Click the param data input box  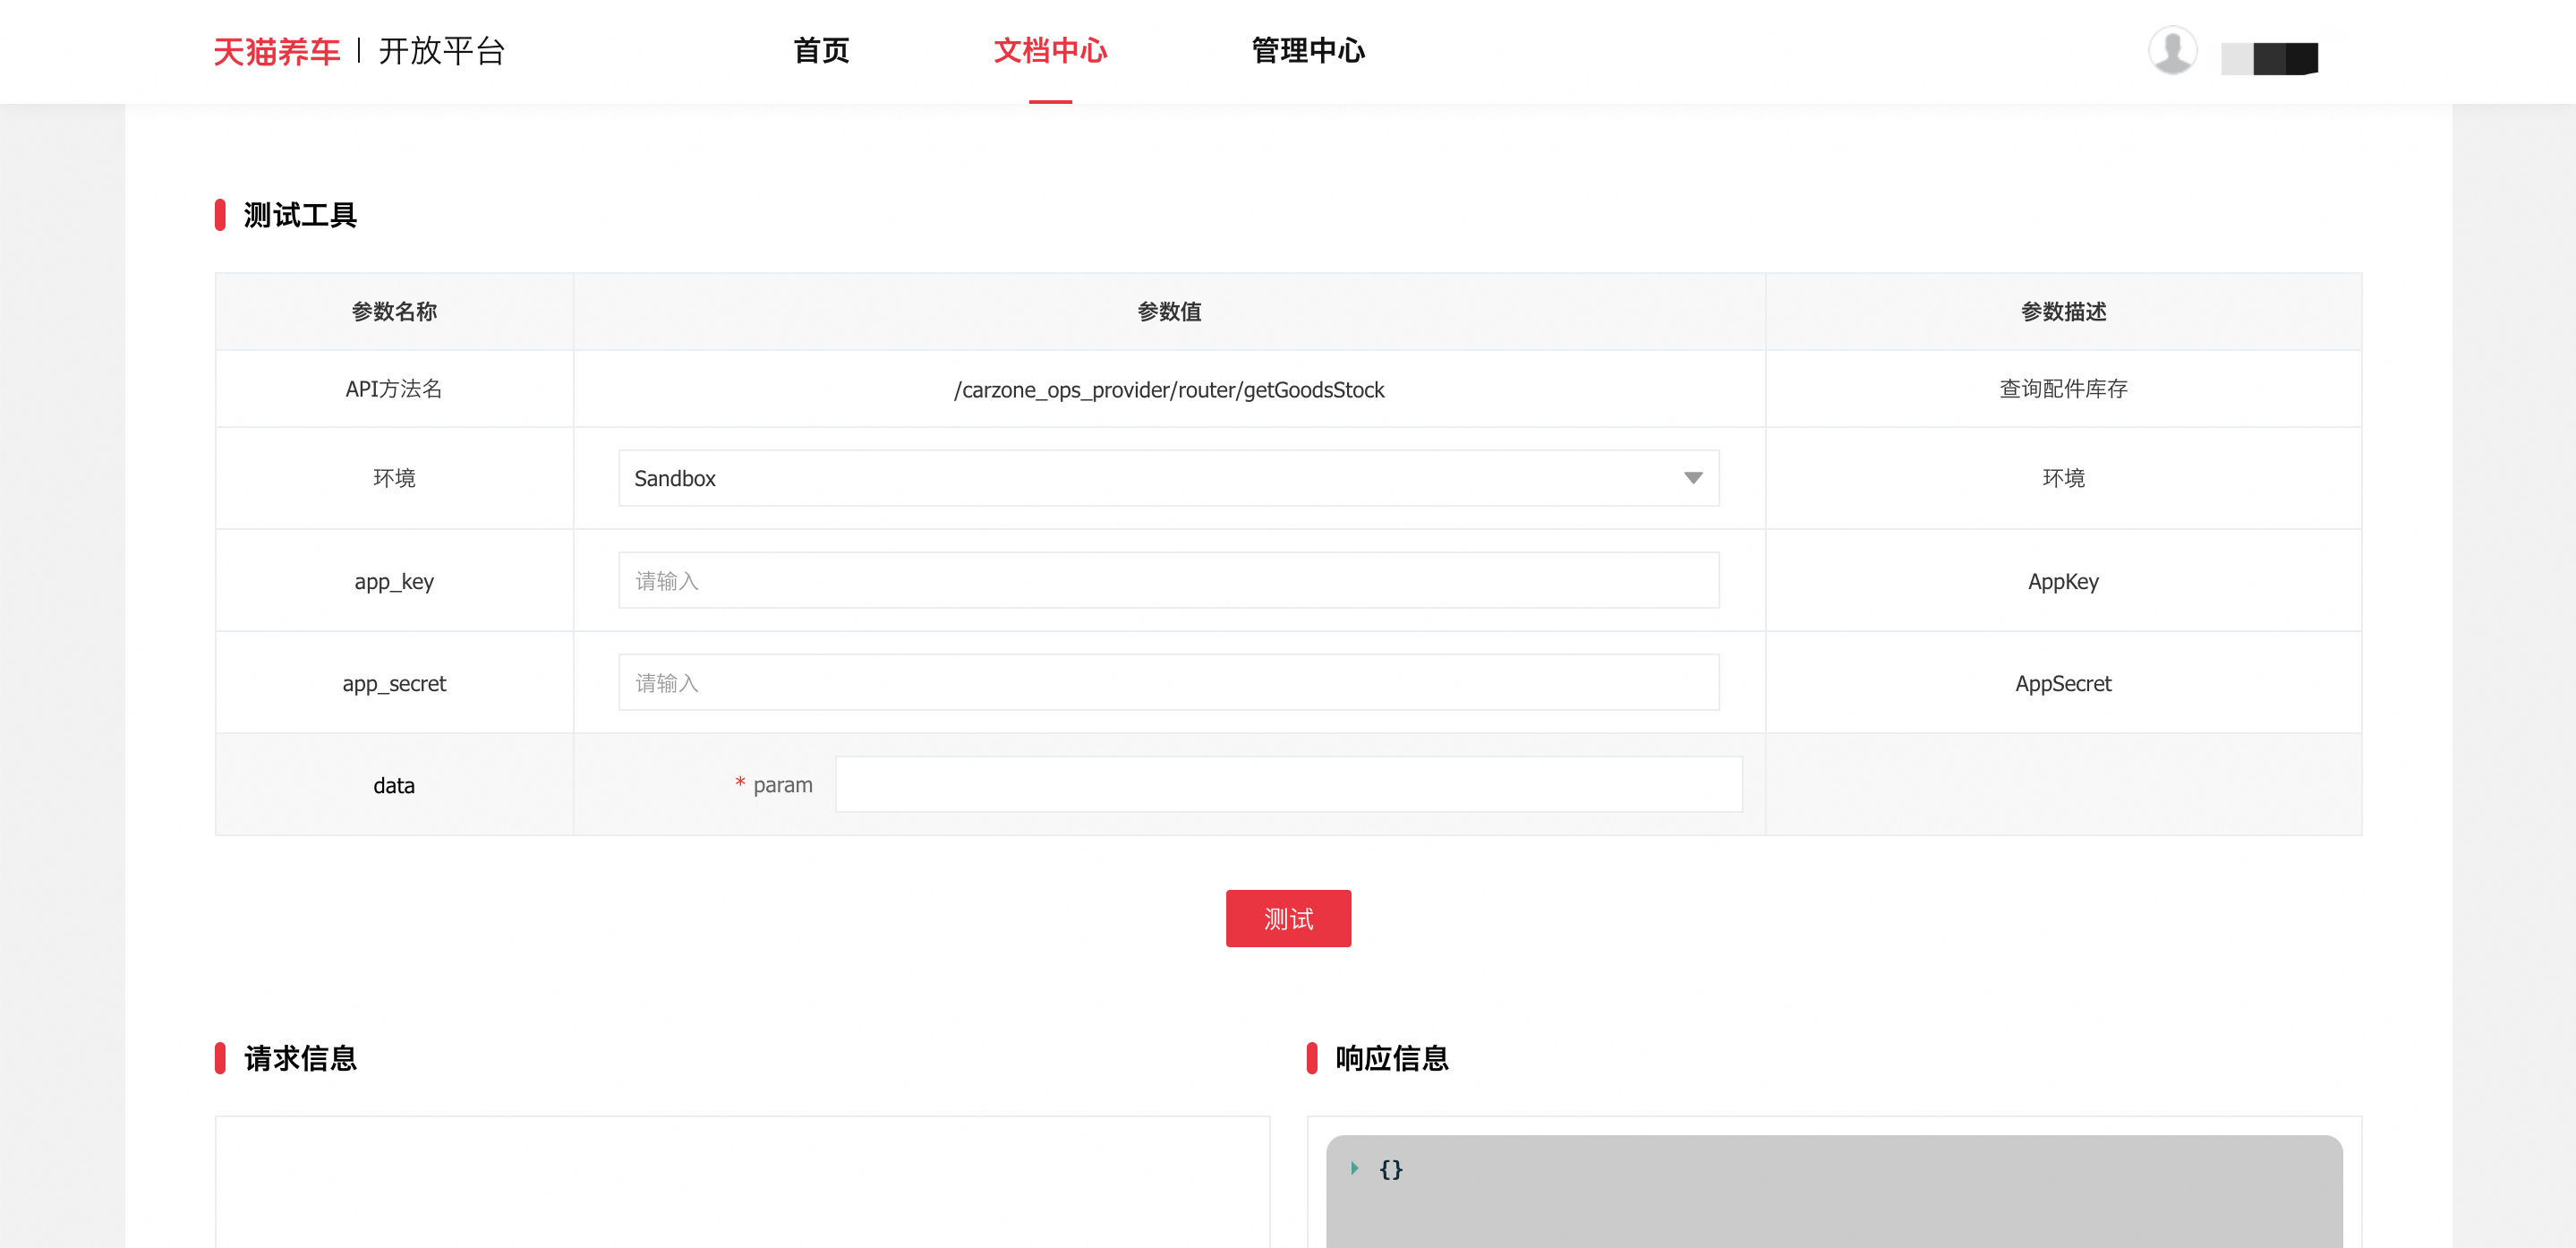pos(1288,785)
